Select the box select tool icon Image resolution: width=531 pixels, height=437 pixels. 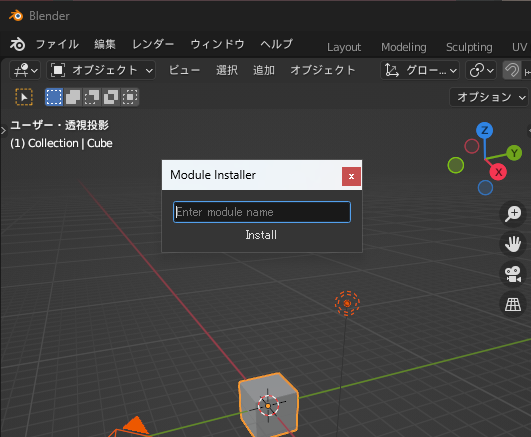pyautogui.click(x=24, y=97)
